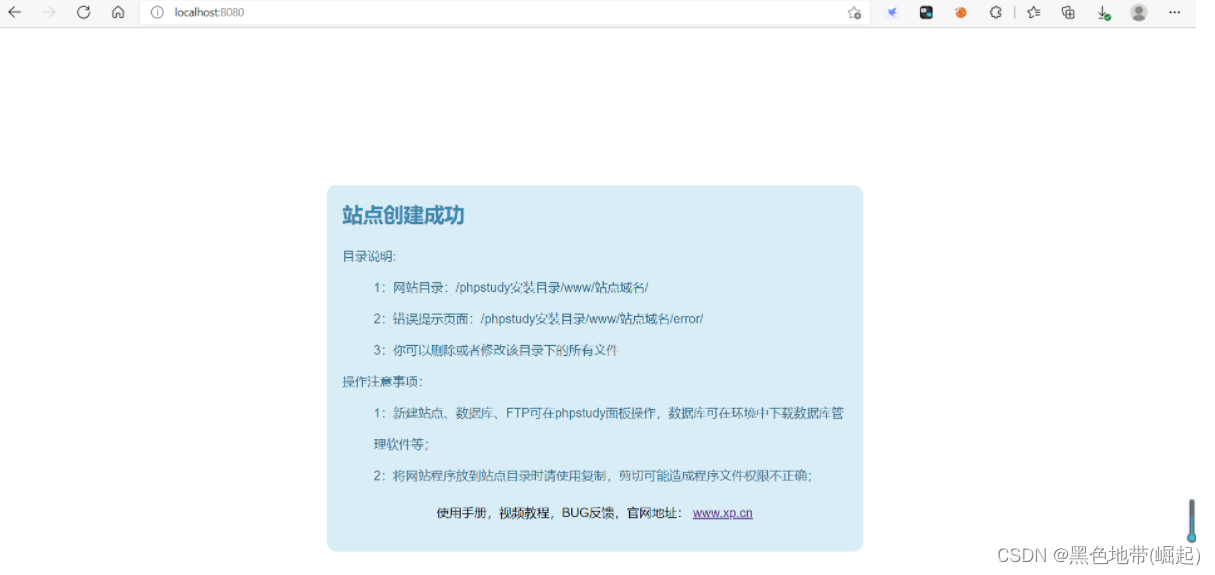The width and height of the screenshot is (1215, 575).
Task: Open the site information icon beside localhost
Action: 157,12
